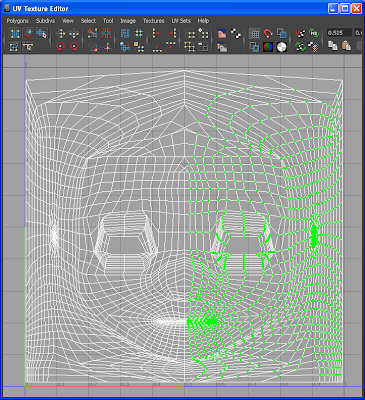
Task: Display the alpha channel
Action: pos(282,47)
